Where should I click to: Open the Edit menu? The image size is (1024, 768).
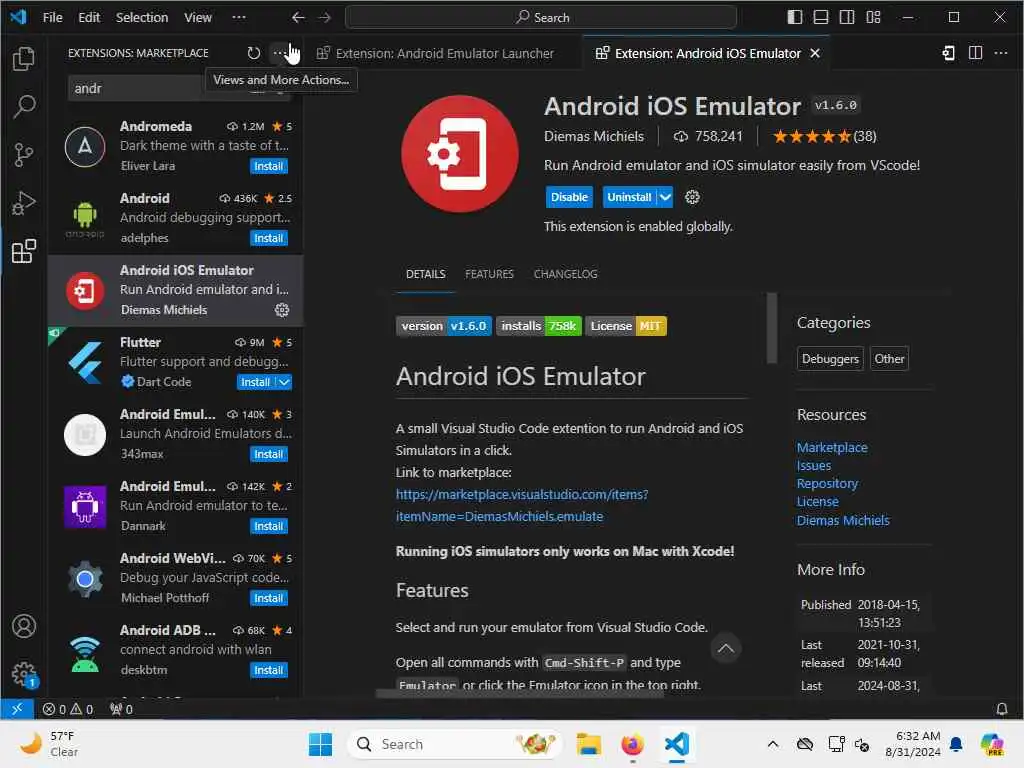tap(89, 18)
